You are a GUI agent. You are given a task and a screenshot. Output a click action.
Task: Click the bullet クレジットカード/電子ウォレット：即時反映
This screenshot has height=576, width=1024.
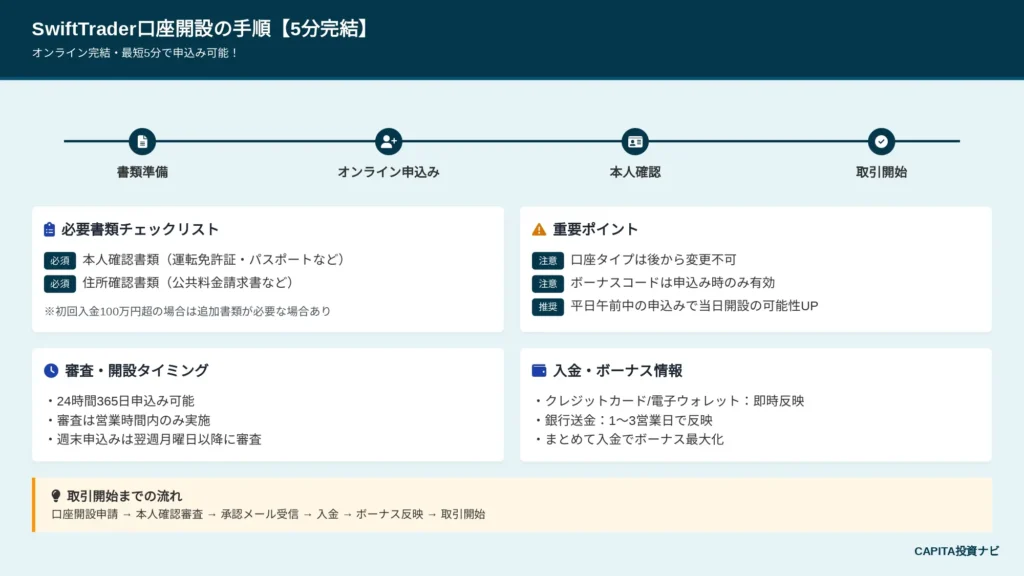point(668,401)
